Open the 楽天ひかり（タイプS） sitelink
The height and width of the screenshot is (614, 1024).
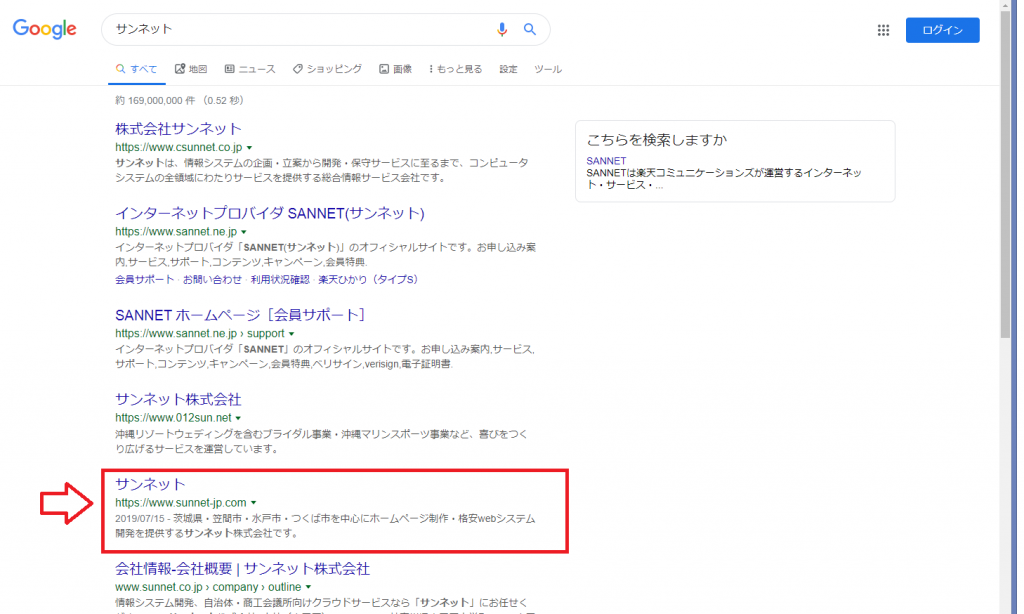tap(368, 280)
